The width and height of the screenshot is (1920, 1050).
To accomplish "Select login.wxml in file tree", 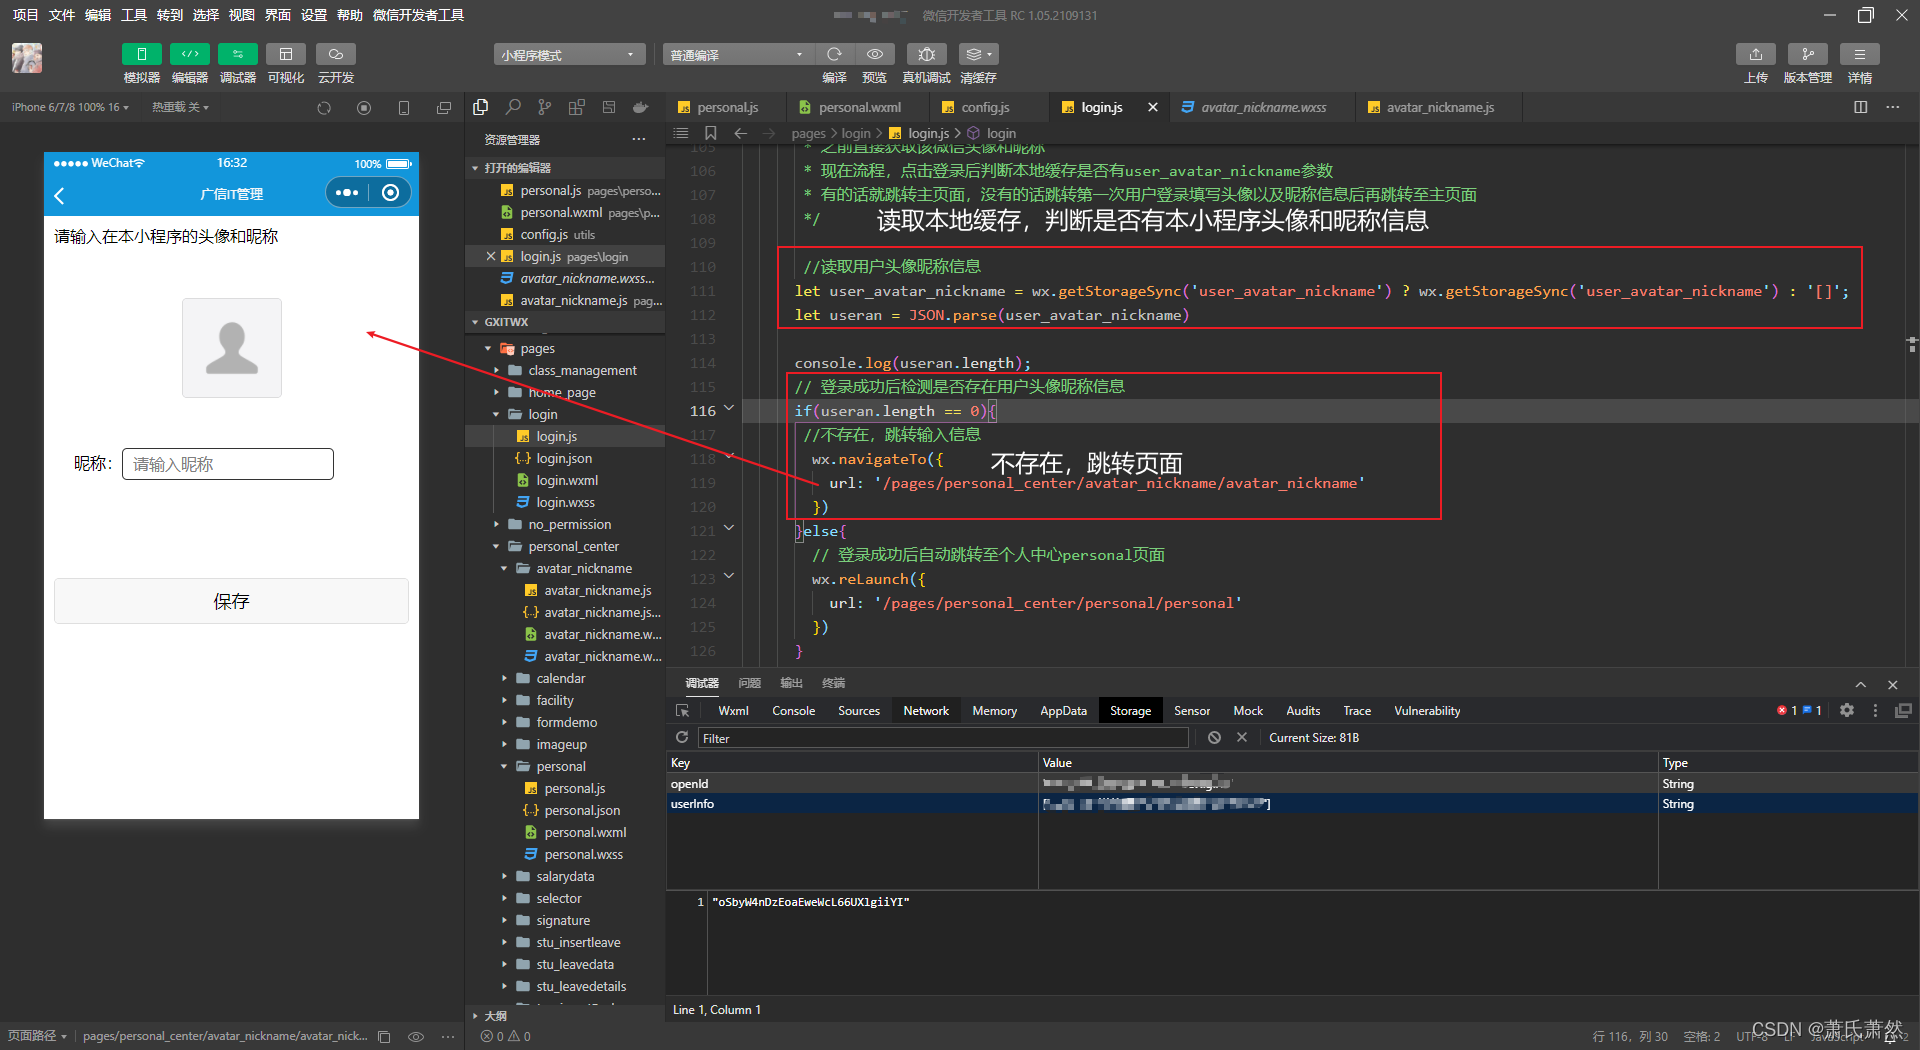I will click(566, 480).
